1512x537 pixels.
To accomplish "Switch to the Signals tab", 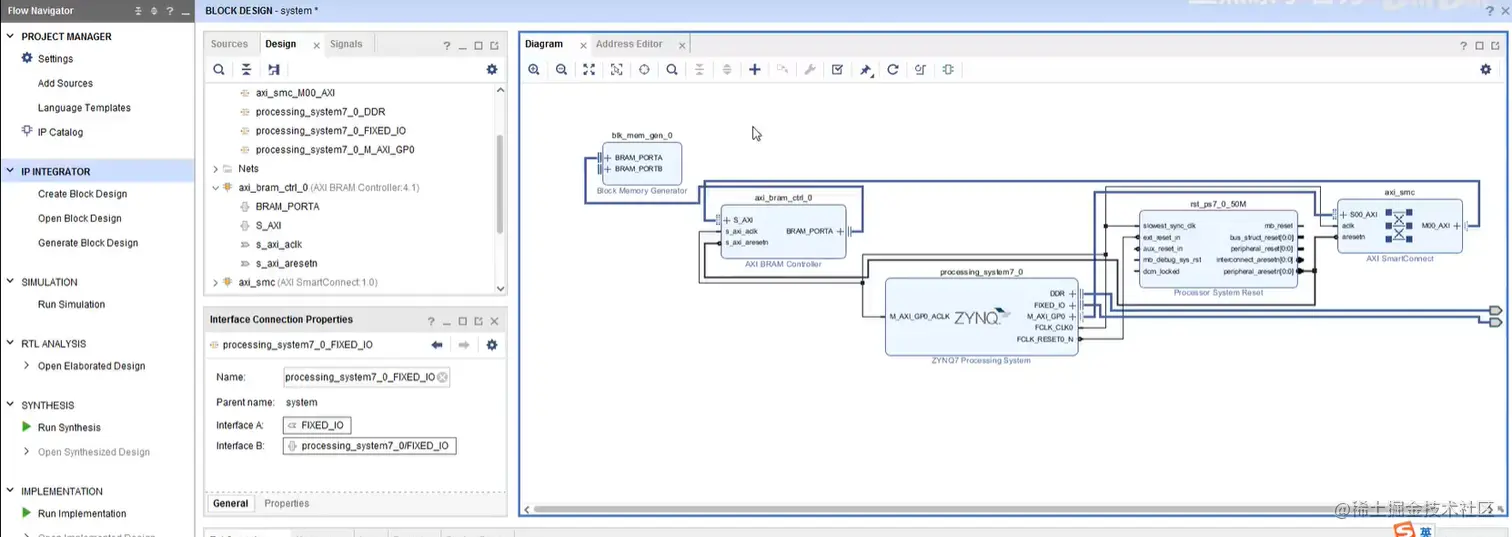I will pos(346,44).
